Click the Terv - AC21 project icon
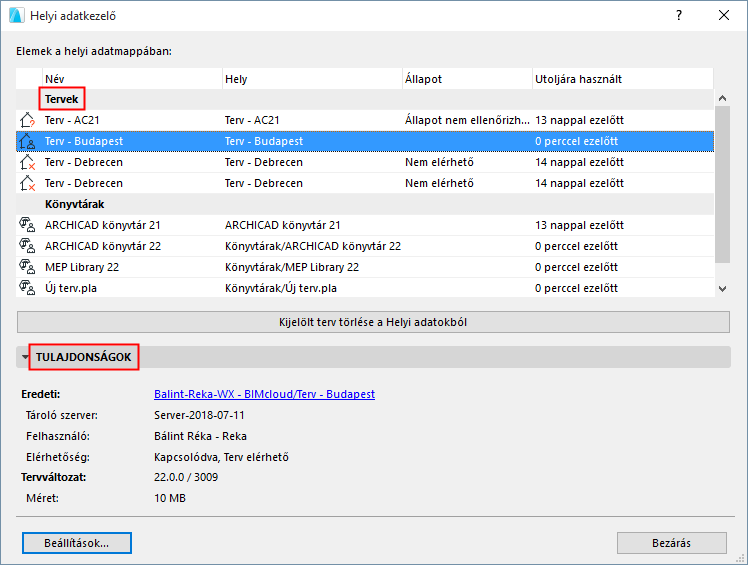This screenshot has width=748, height=565. 27,120
